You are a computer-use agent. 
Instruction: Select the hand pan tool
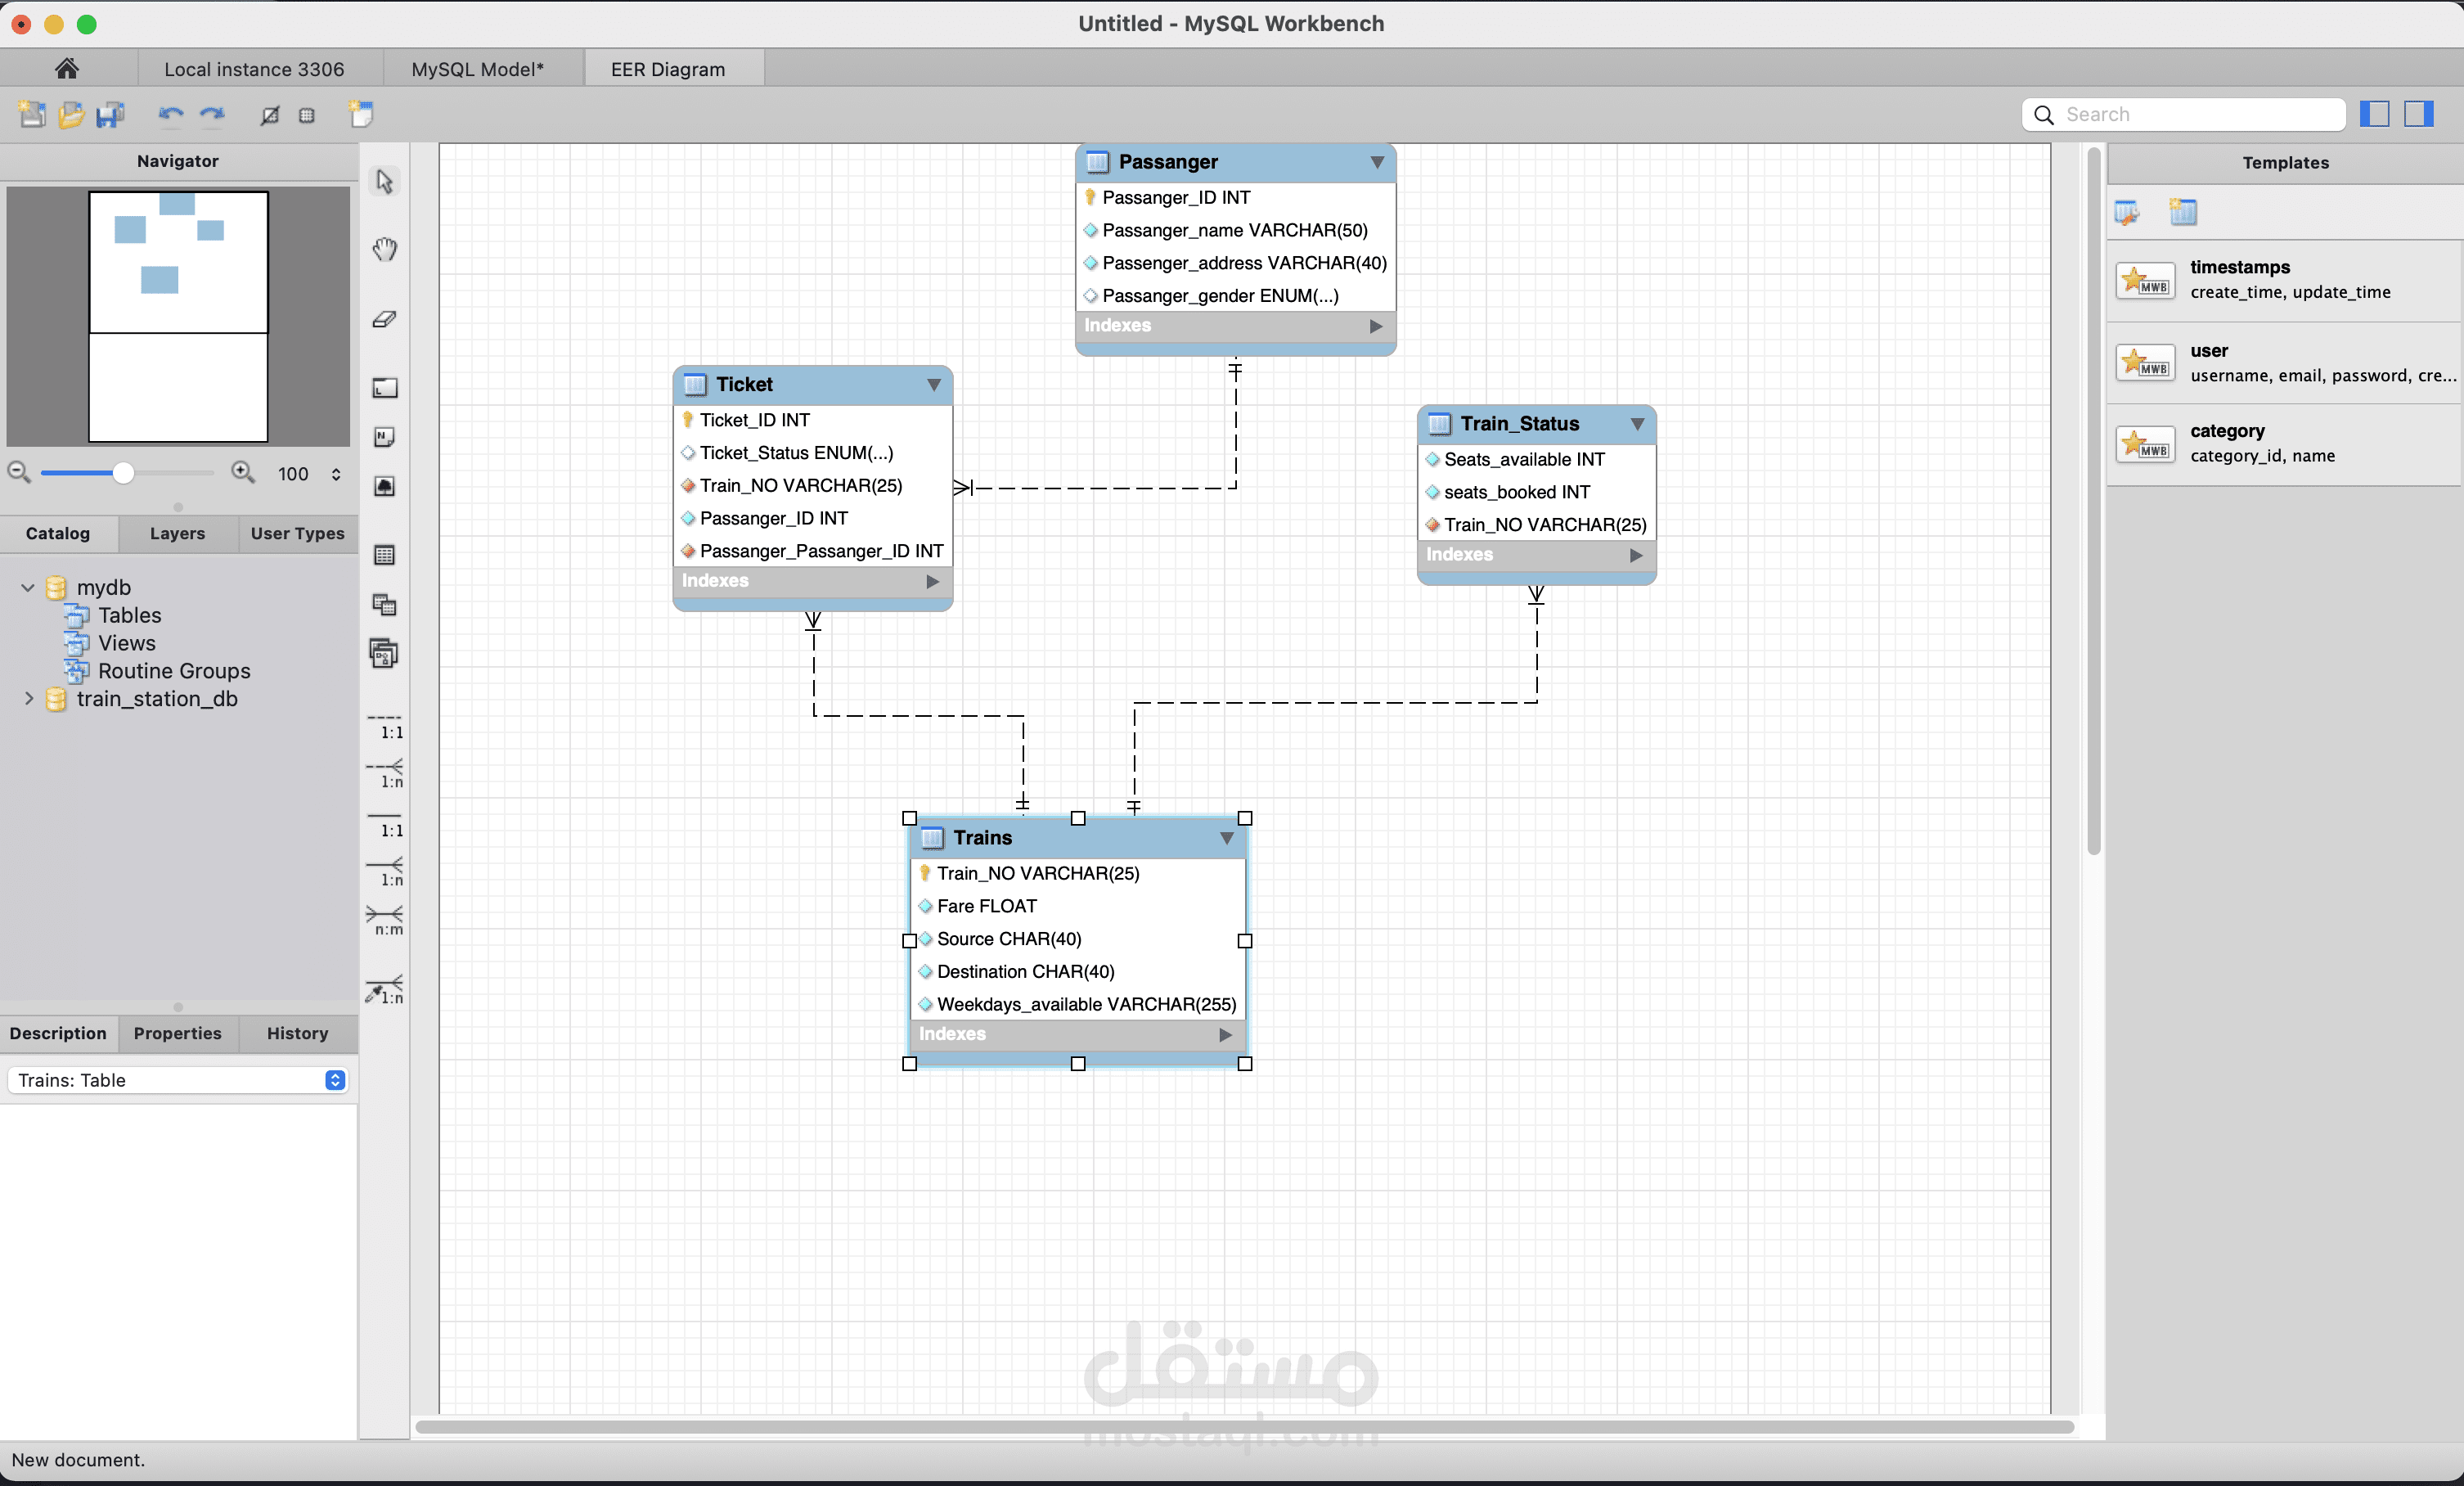tap(384, 249)
